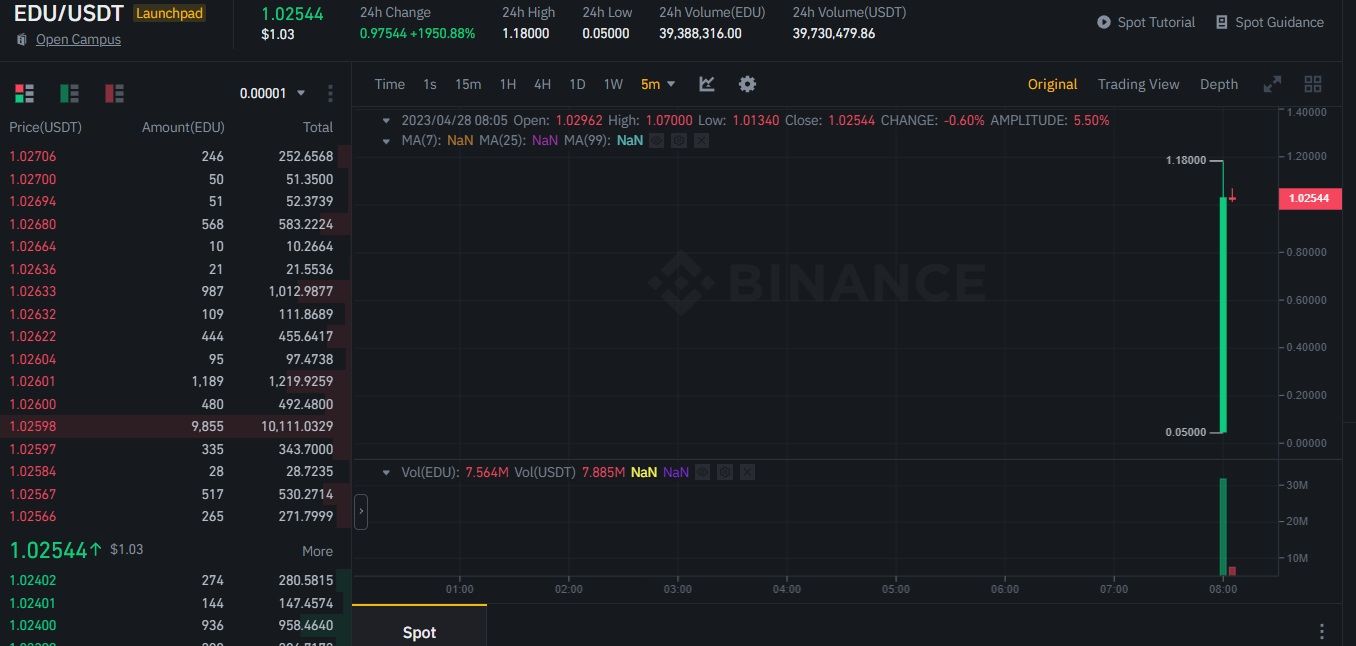Open chart settings gear icon

point(747,84)
